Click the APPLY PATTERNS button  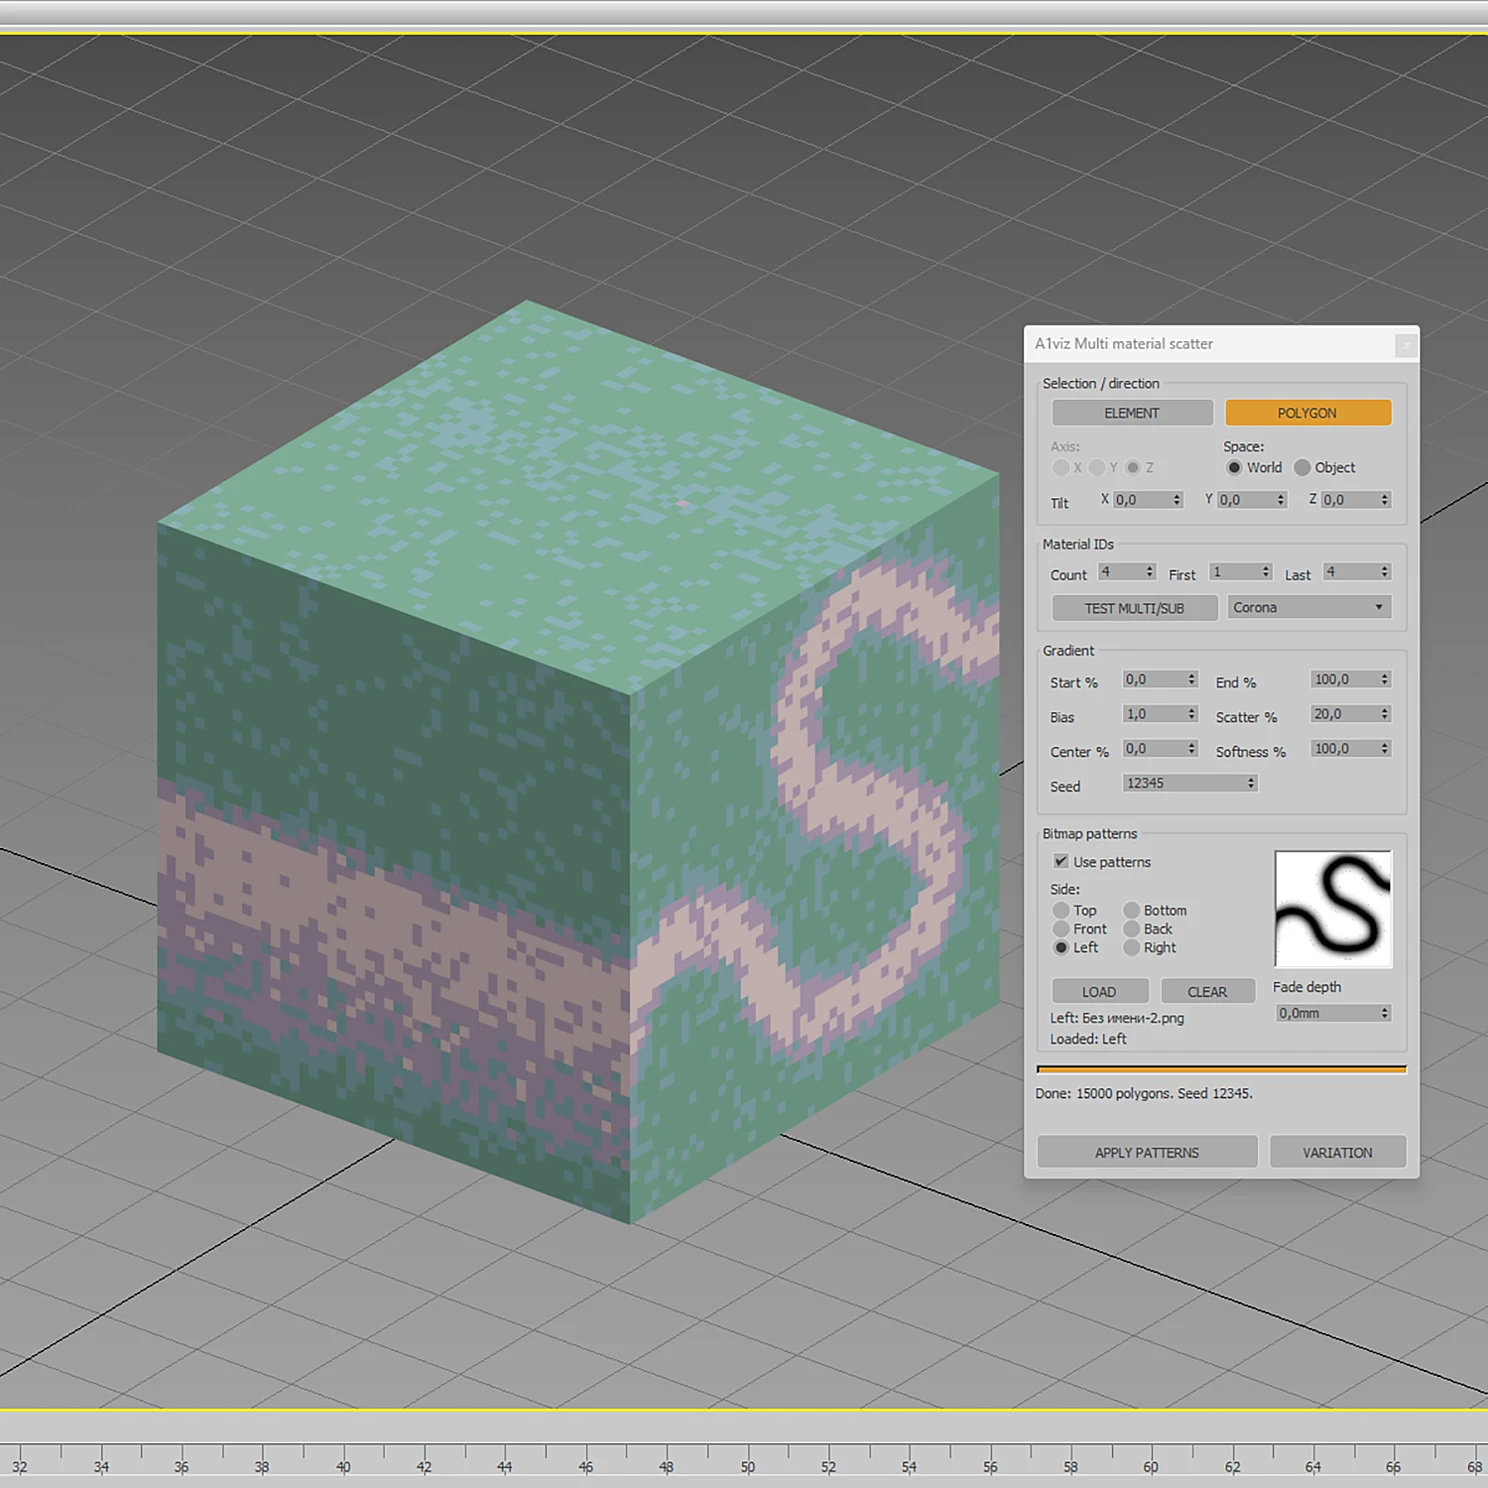click(x=1147, y=1152)
